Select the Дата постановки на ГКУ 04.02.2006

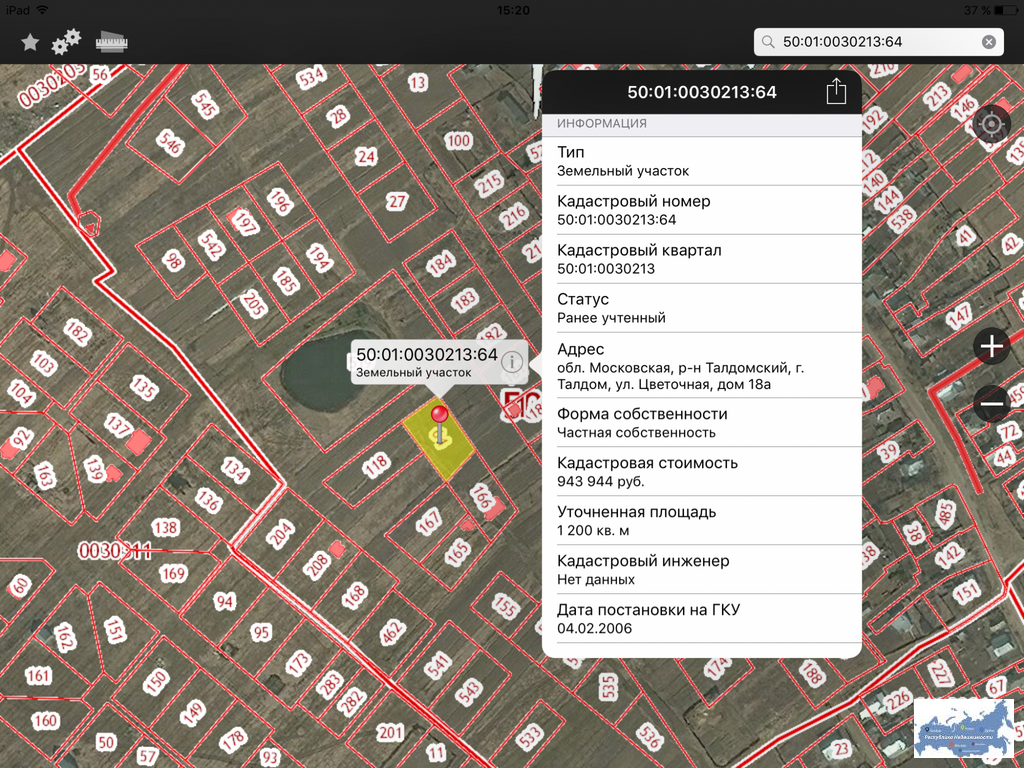coord(701,618)
